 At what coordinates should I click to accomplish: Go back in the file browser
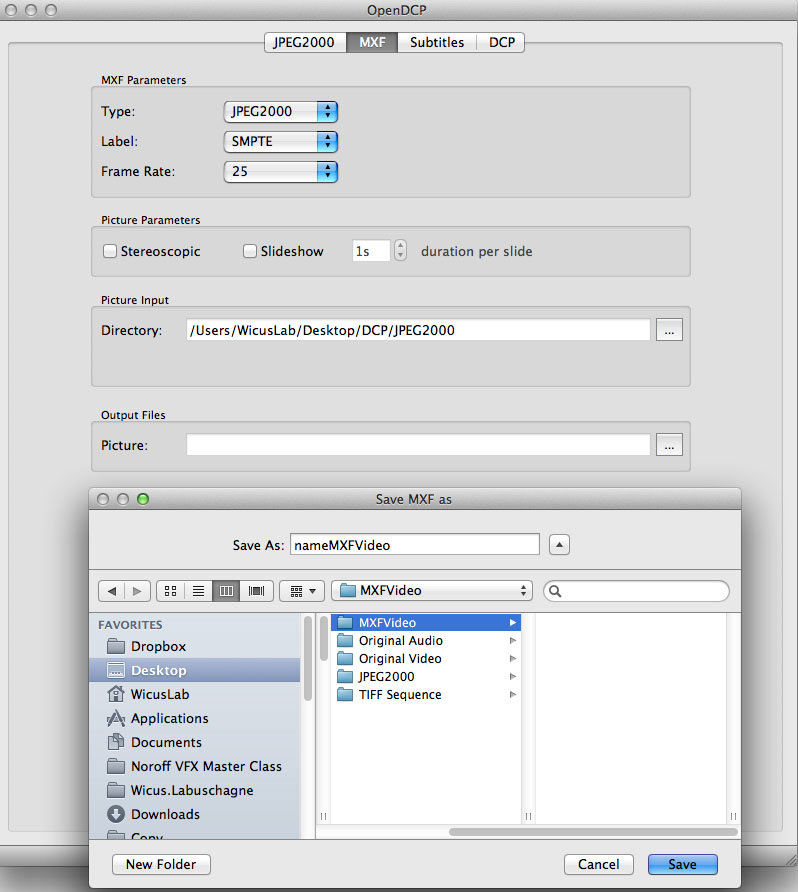pyautogui.click(x=111, y=591)
